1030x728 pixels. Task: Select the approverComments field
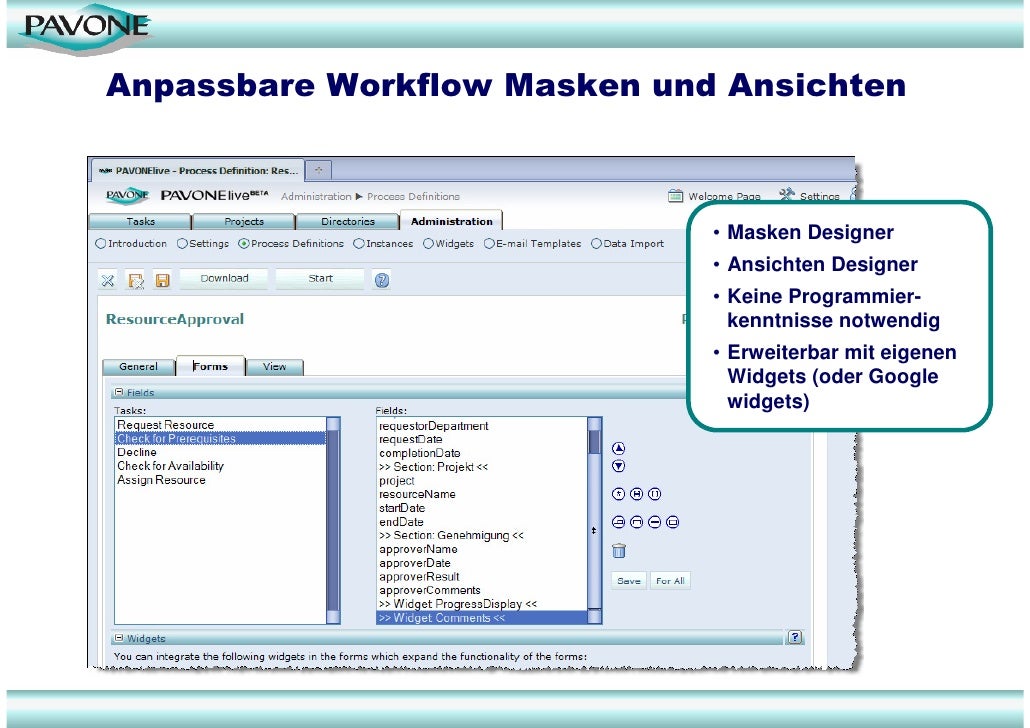click(x=482, y=590)
